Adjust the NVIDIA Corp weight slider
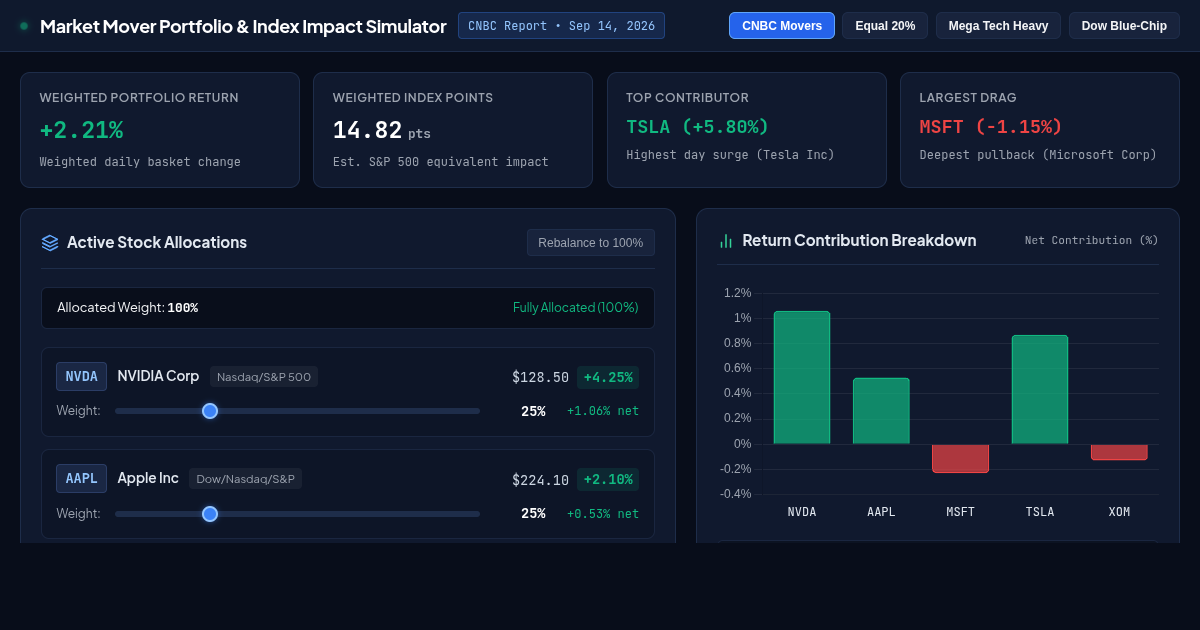The width and height of the screenshot is (1200, 630). 297,411
